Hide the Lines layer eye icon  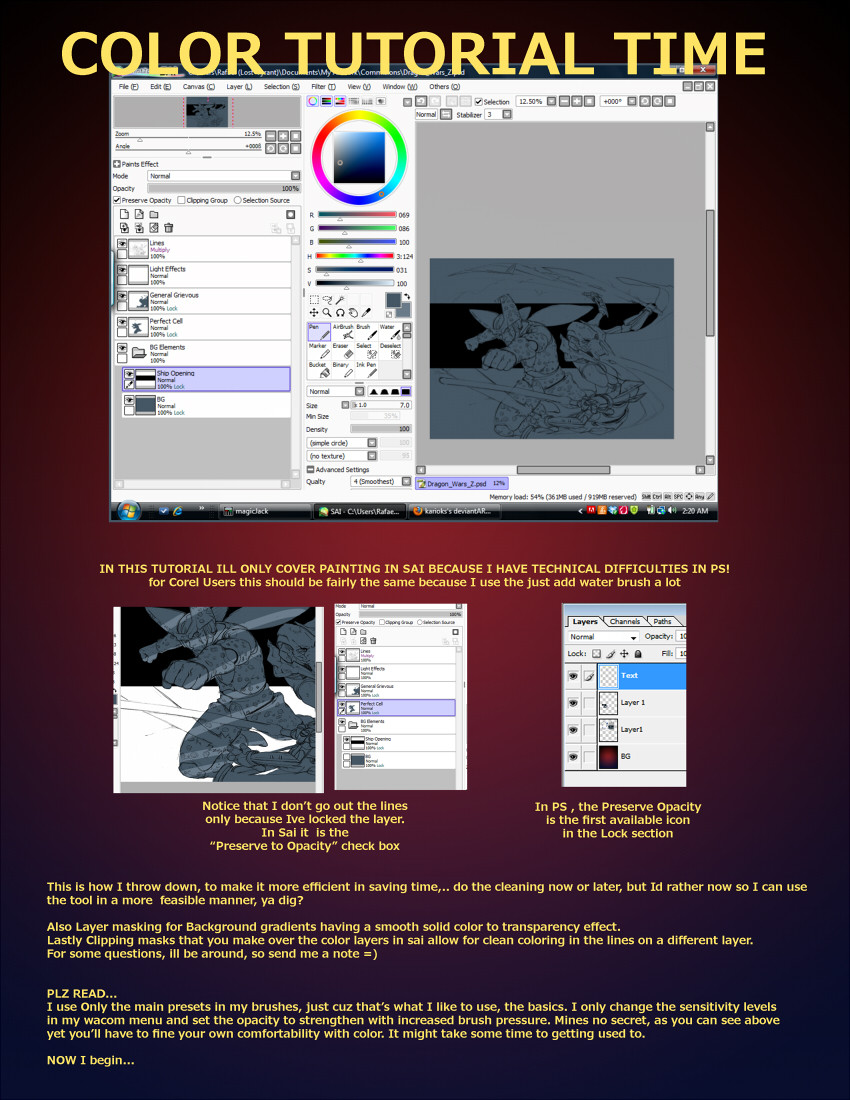coord(122,243)
